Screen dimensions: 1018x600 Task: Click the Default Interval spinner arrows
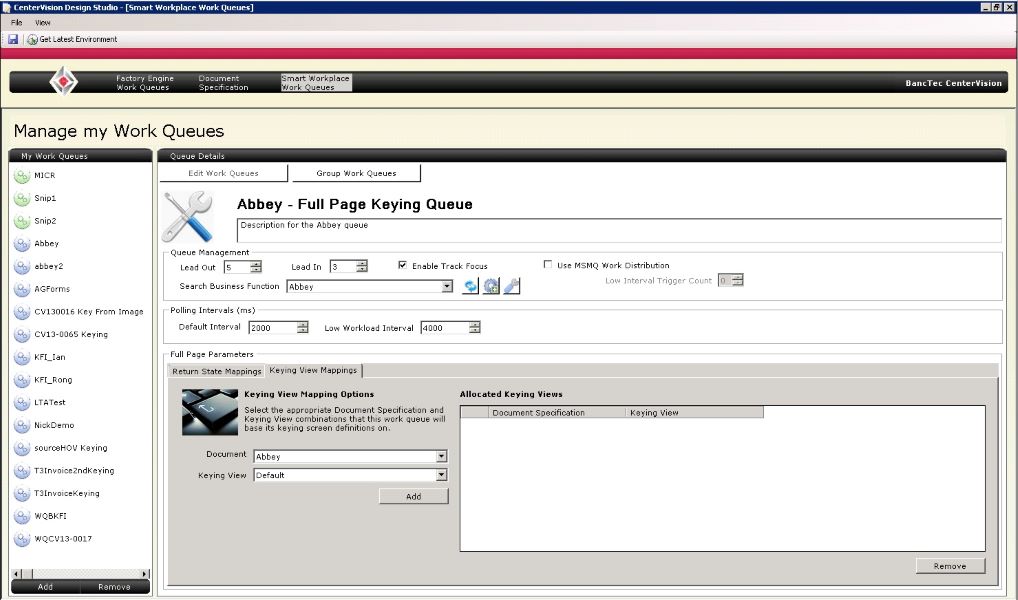click(x=303, y=328)
